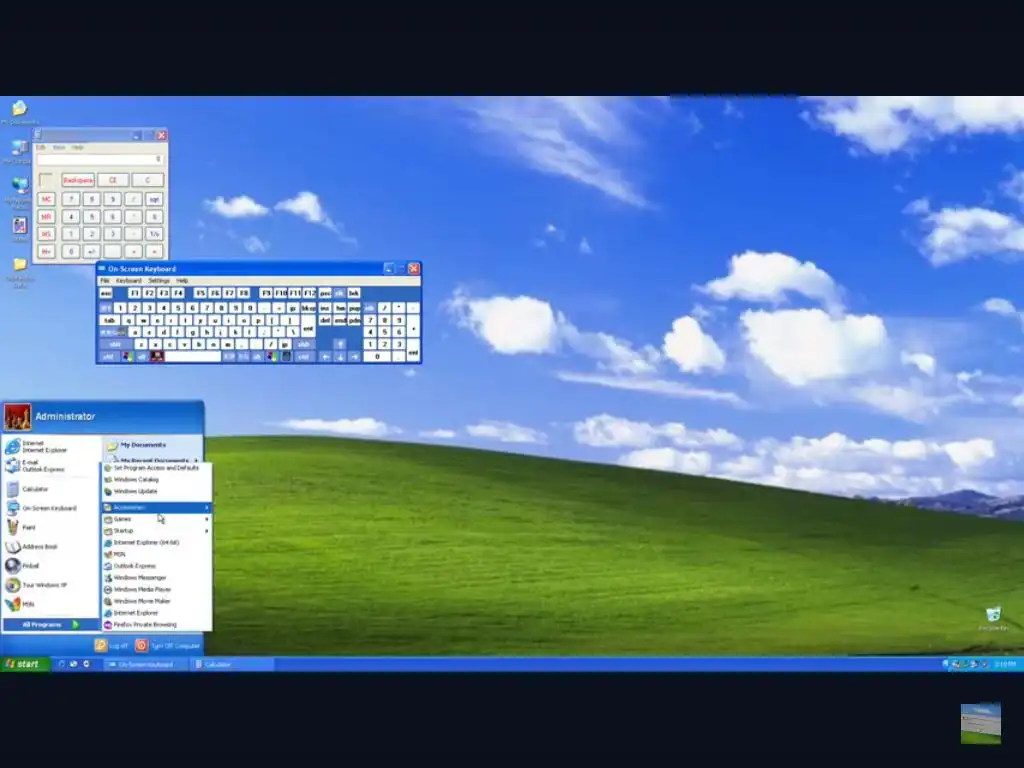Click the q key on On-Screen Keyboard
Image resolution: width=1024 pixels, height=768 pixels.
pyautogui.click(x=129, y=321)
